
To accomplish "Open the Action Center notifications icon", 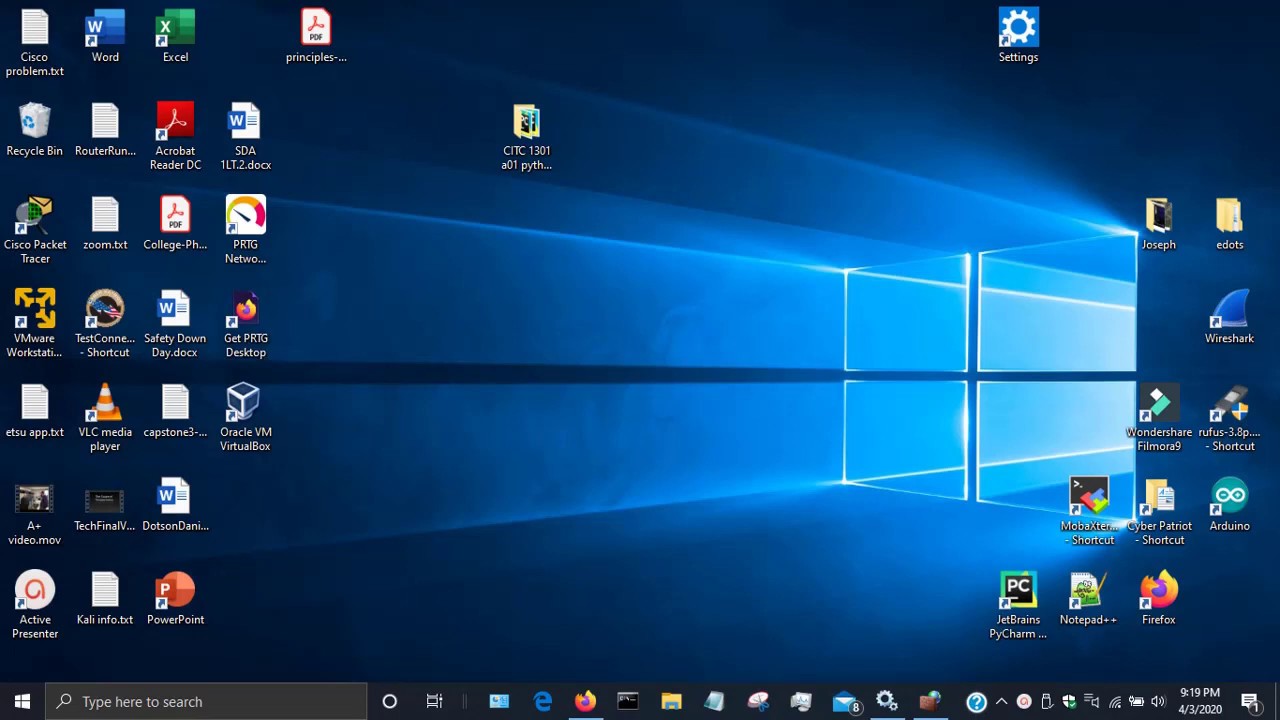I will pyautogui.click(x=1250, y=701).
